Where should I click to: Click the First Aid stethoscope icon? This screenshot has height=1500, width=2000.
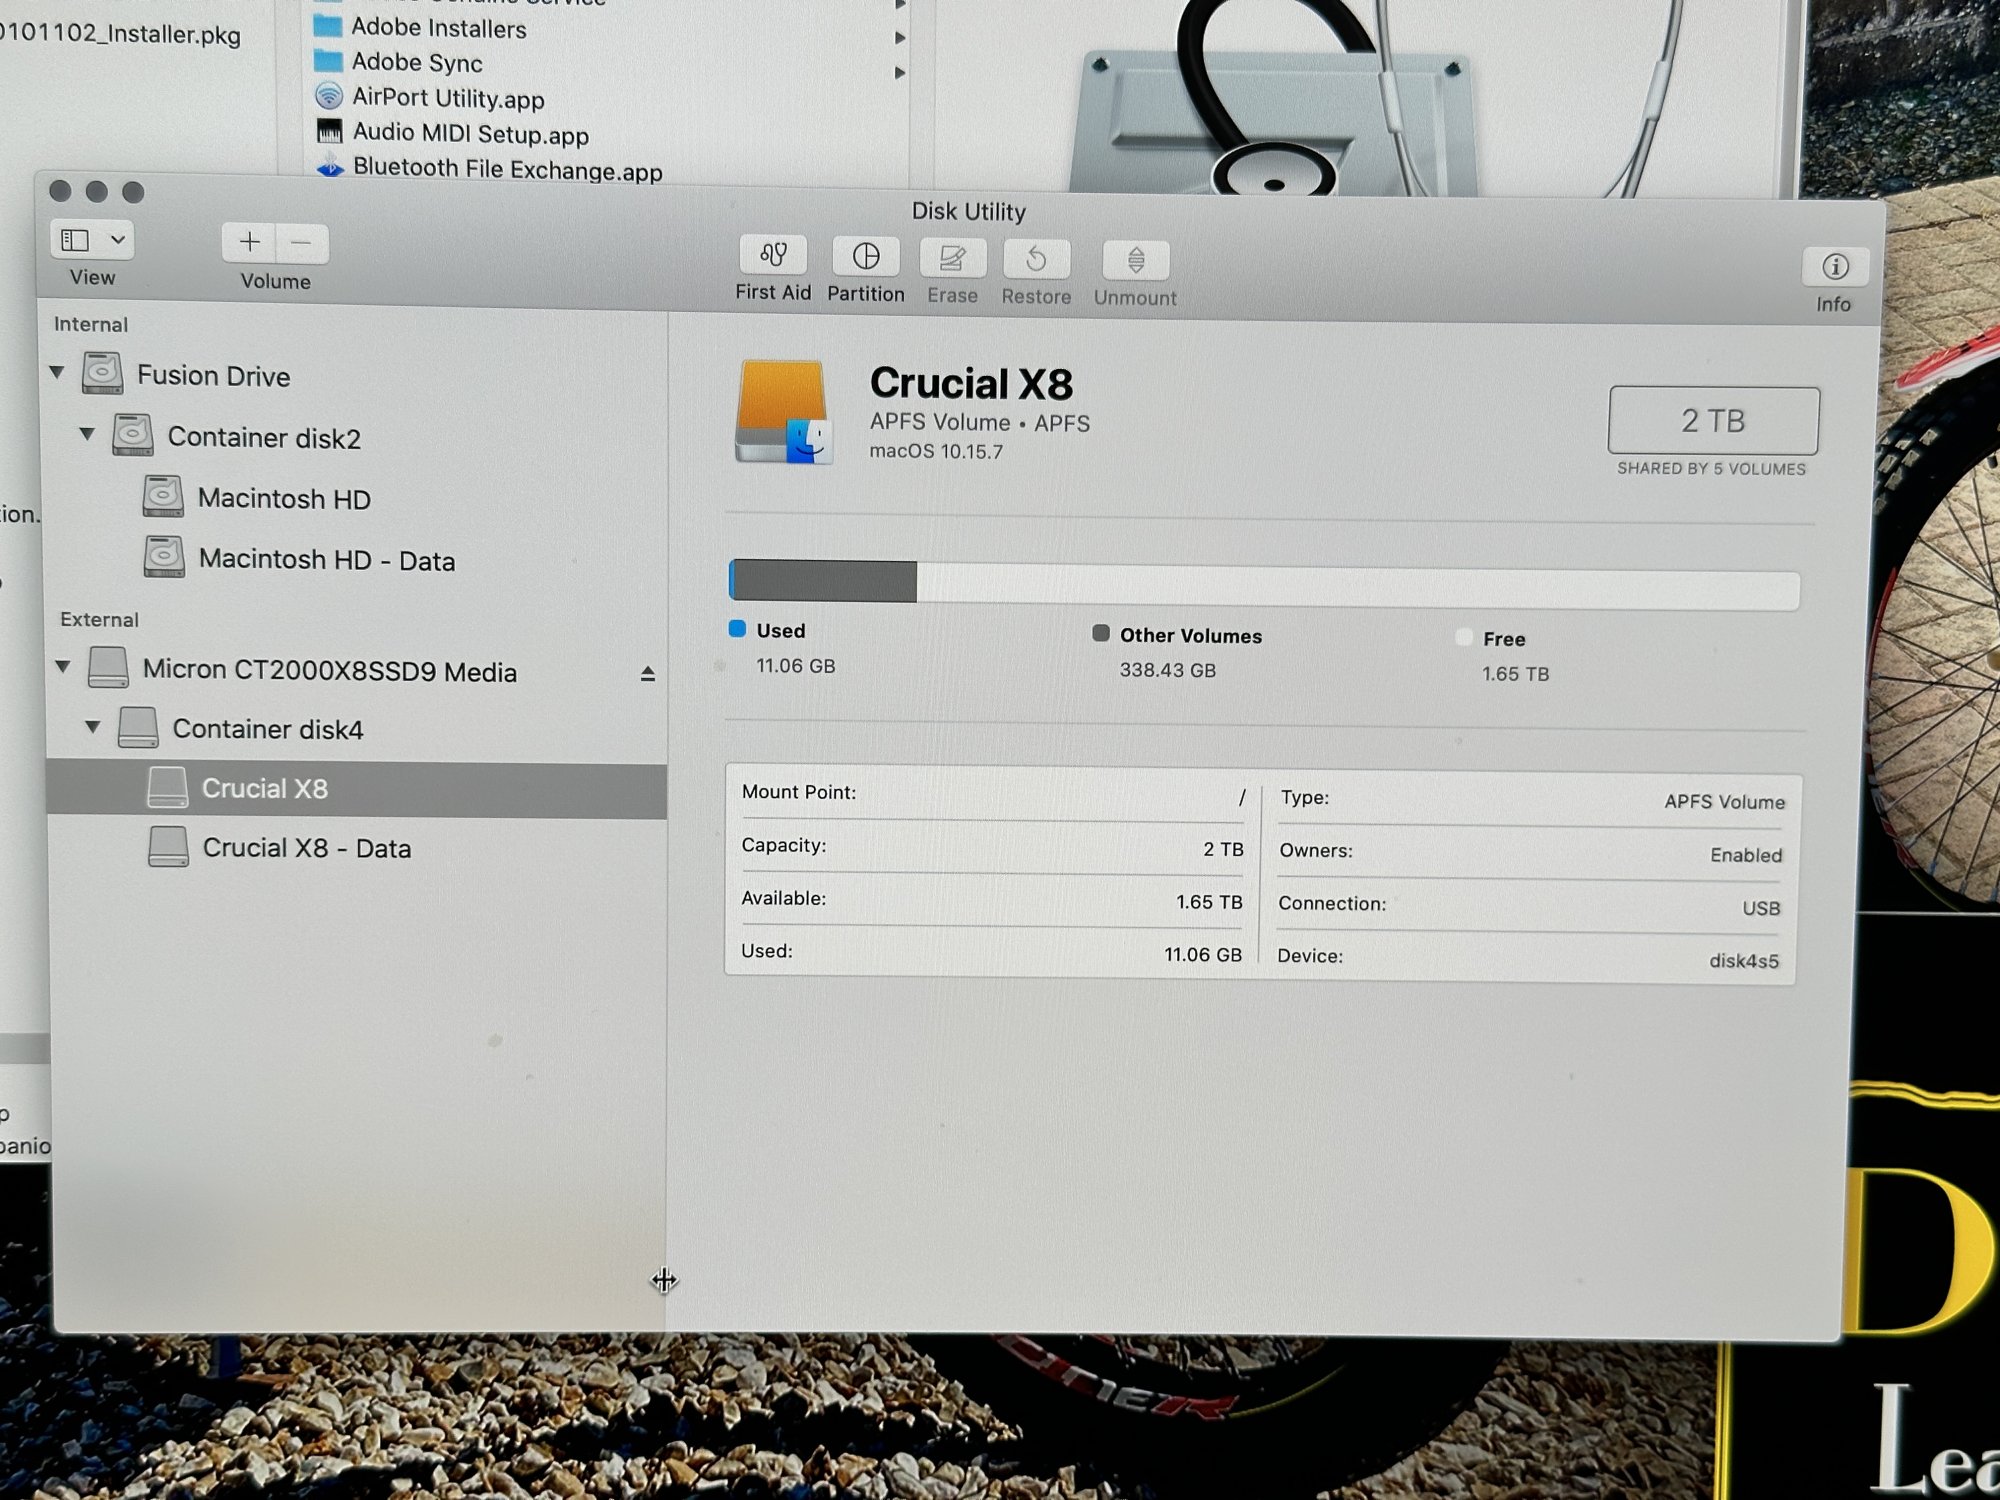pos(772,256)
